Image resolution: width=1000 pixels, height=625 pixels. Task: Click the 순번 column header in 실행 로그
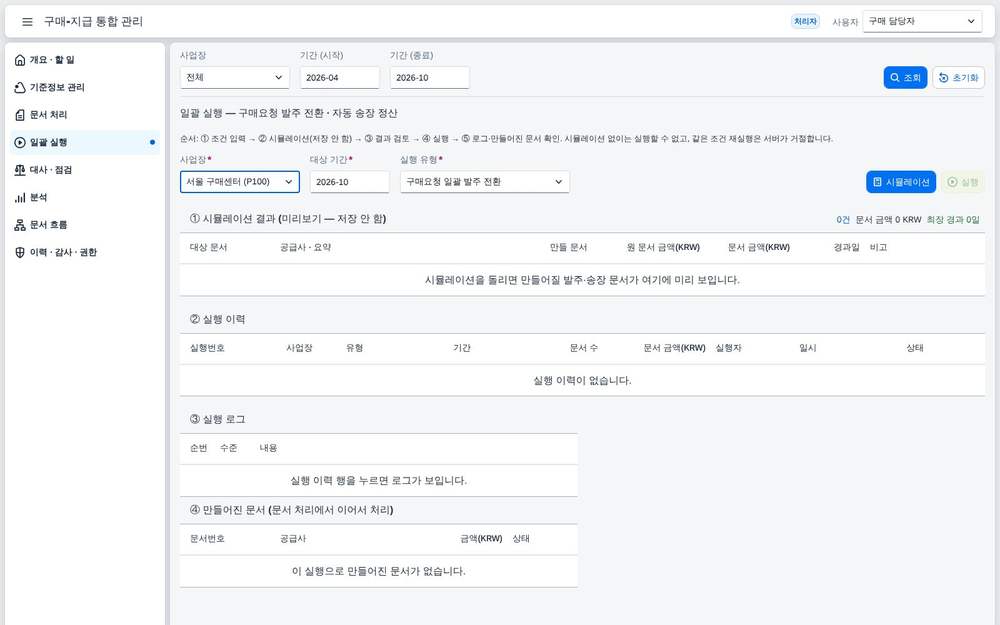tap(198, 448)
